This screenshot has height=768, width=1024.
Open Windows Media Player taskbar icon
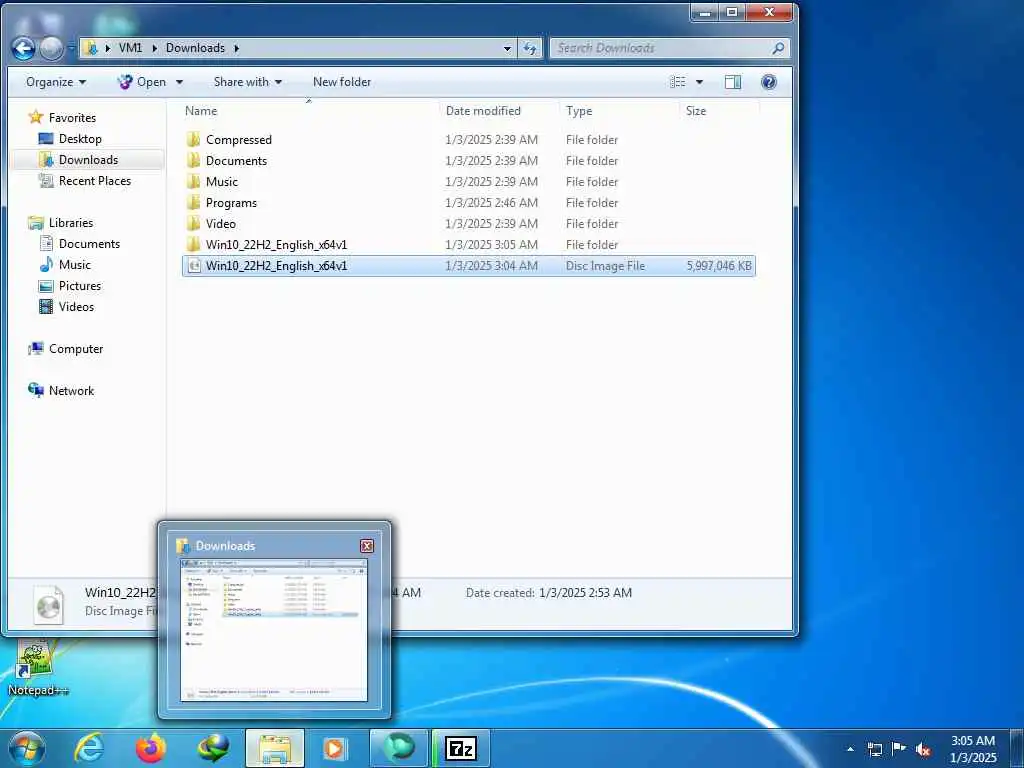336,748
